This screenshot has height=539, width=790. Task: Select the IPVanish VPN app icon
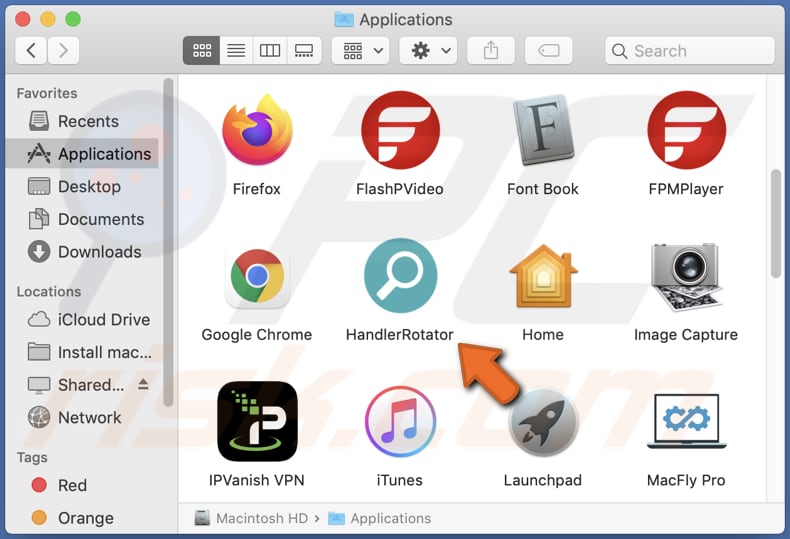tap(257, 421)
